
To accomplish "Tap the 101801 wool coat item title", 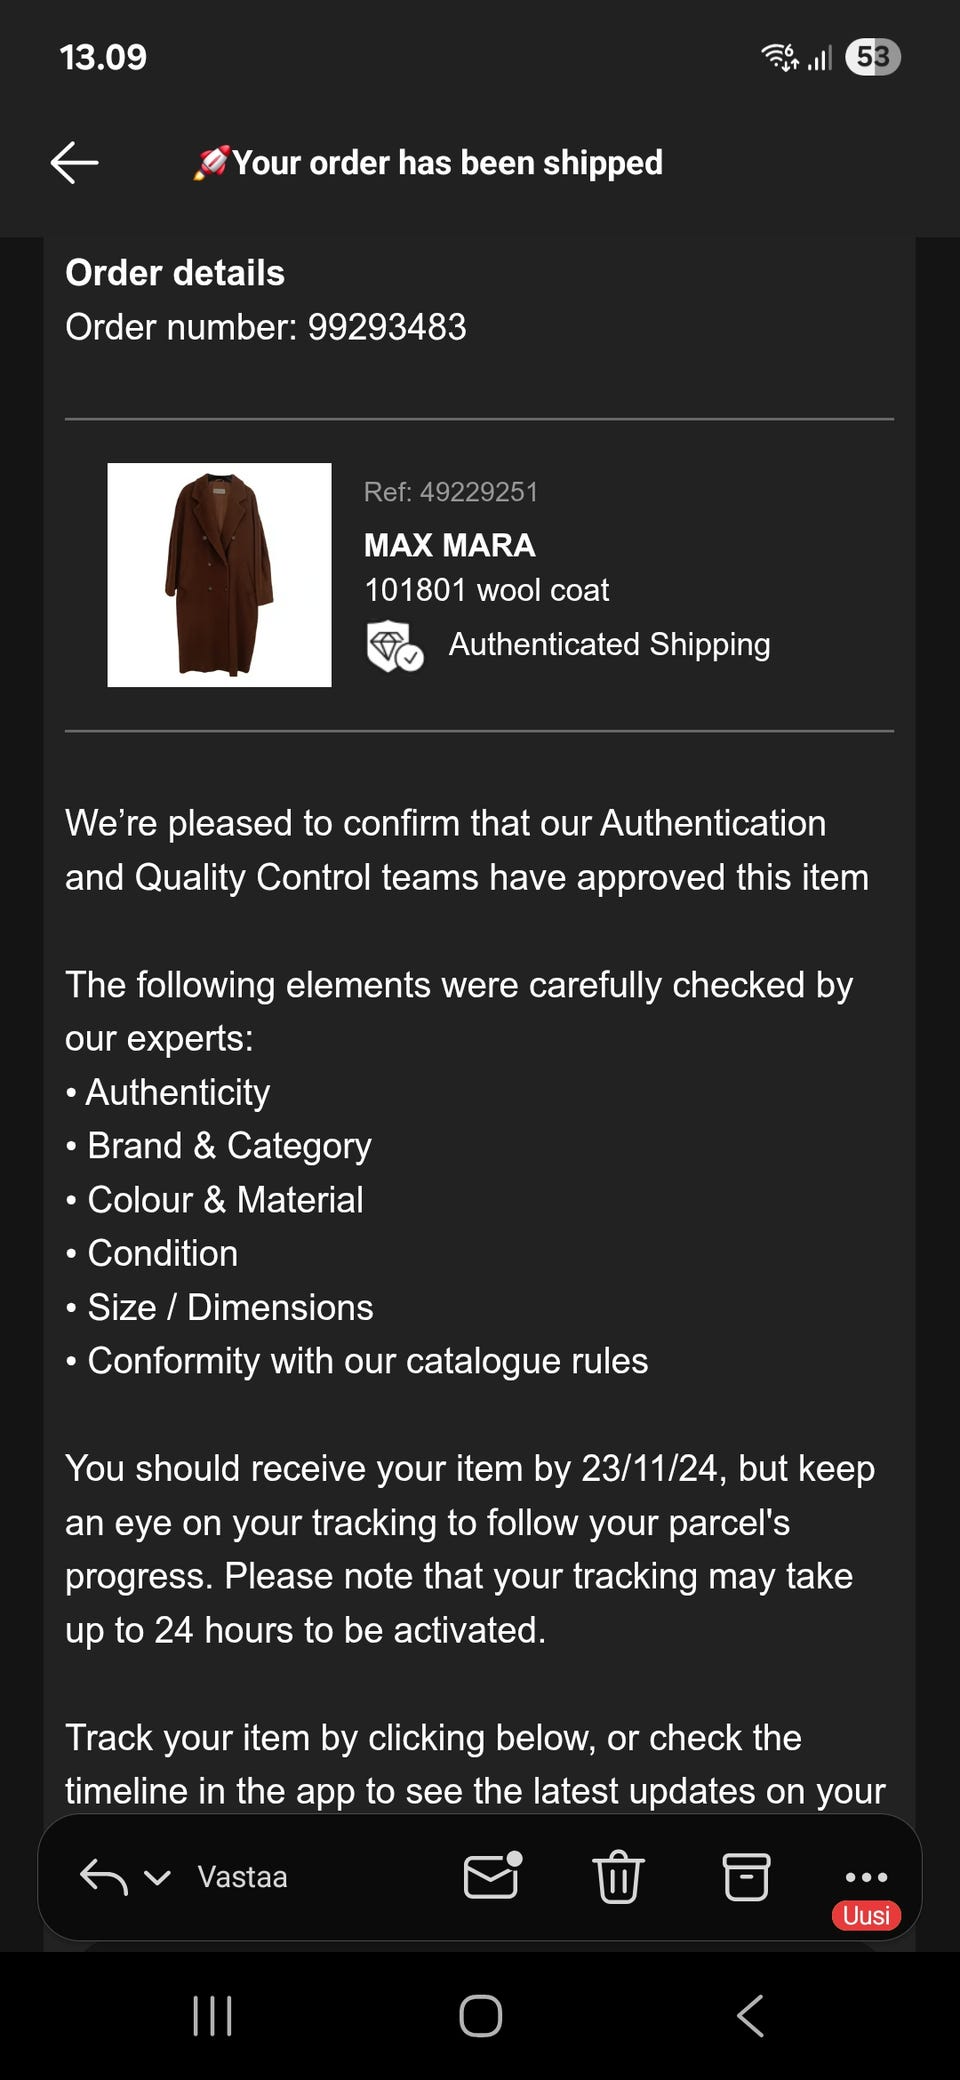I will point(486,590).
